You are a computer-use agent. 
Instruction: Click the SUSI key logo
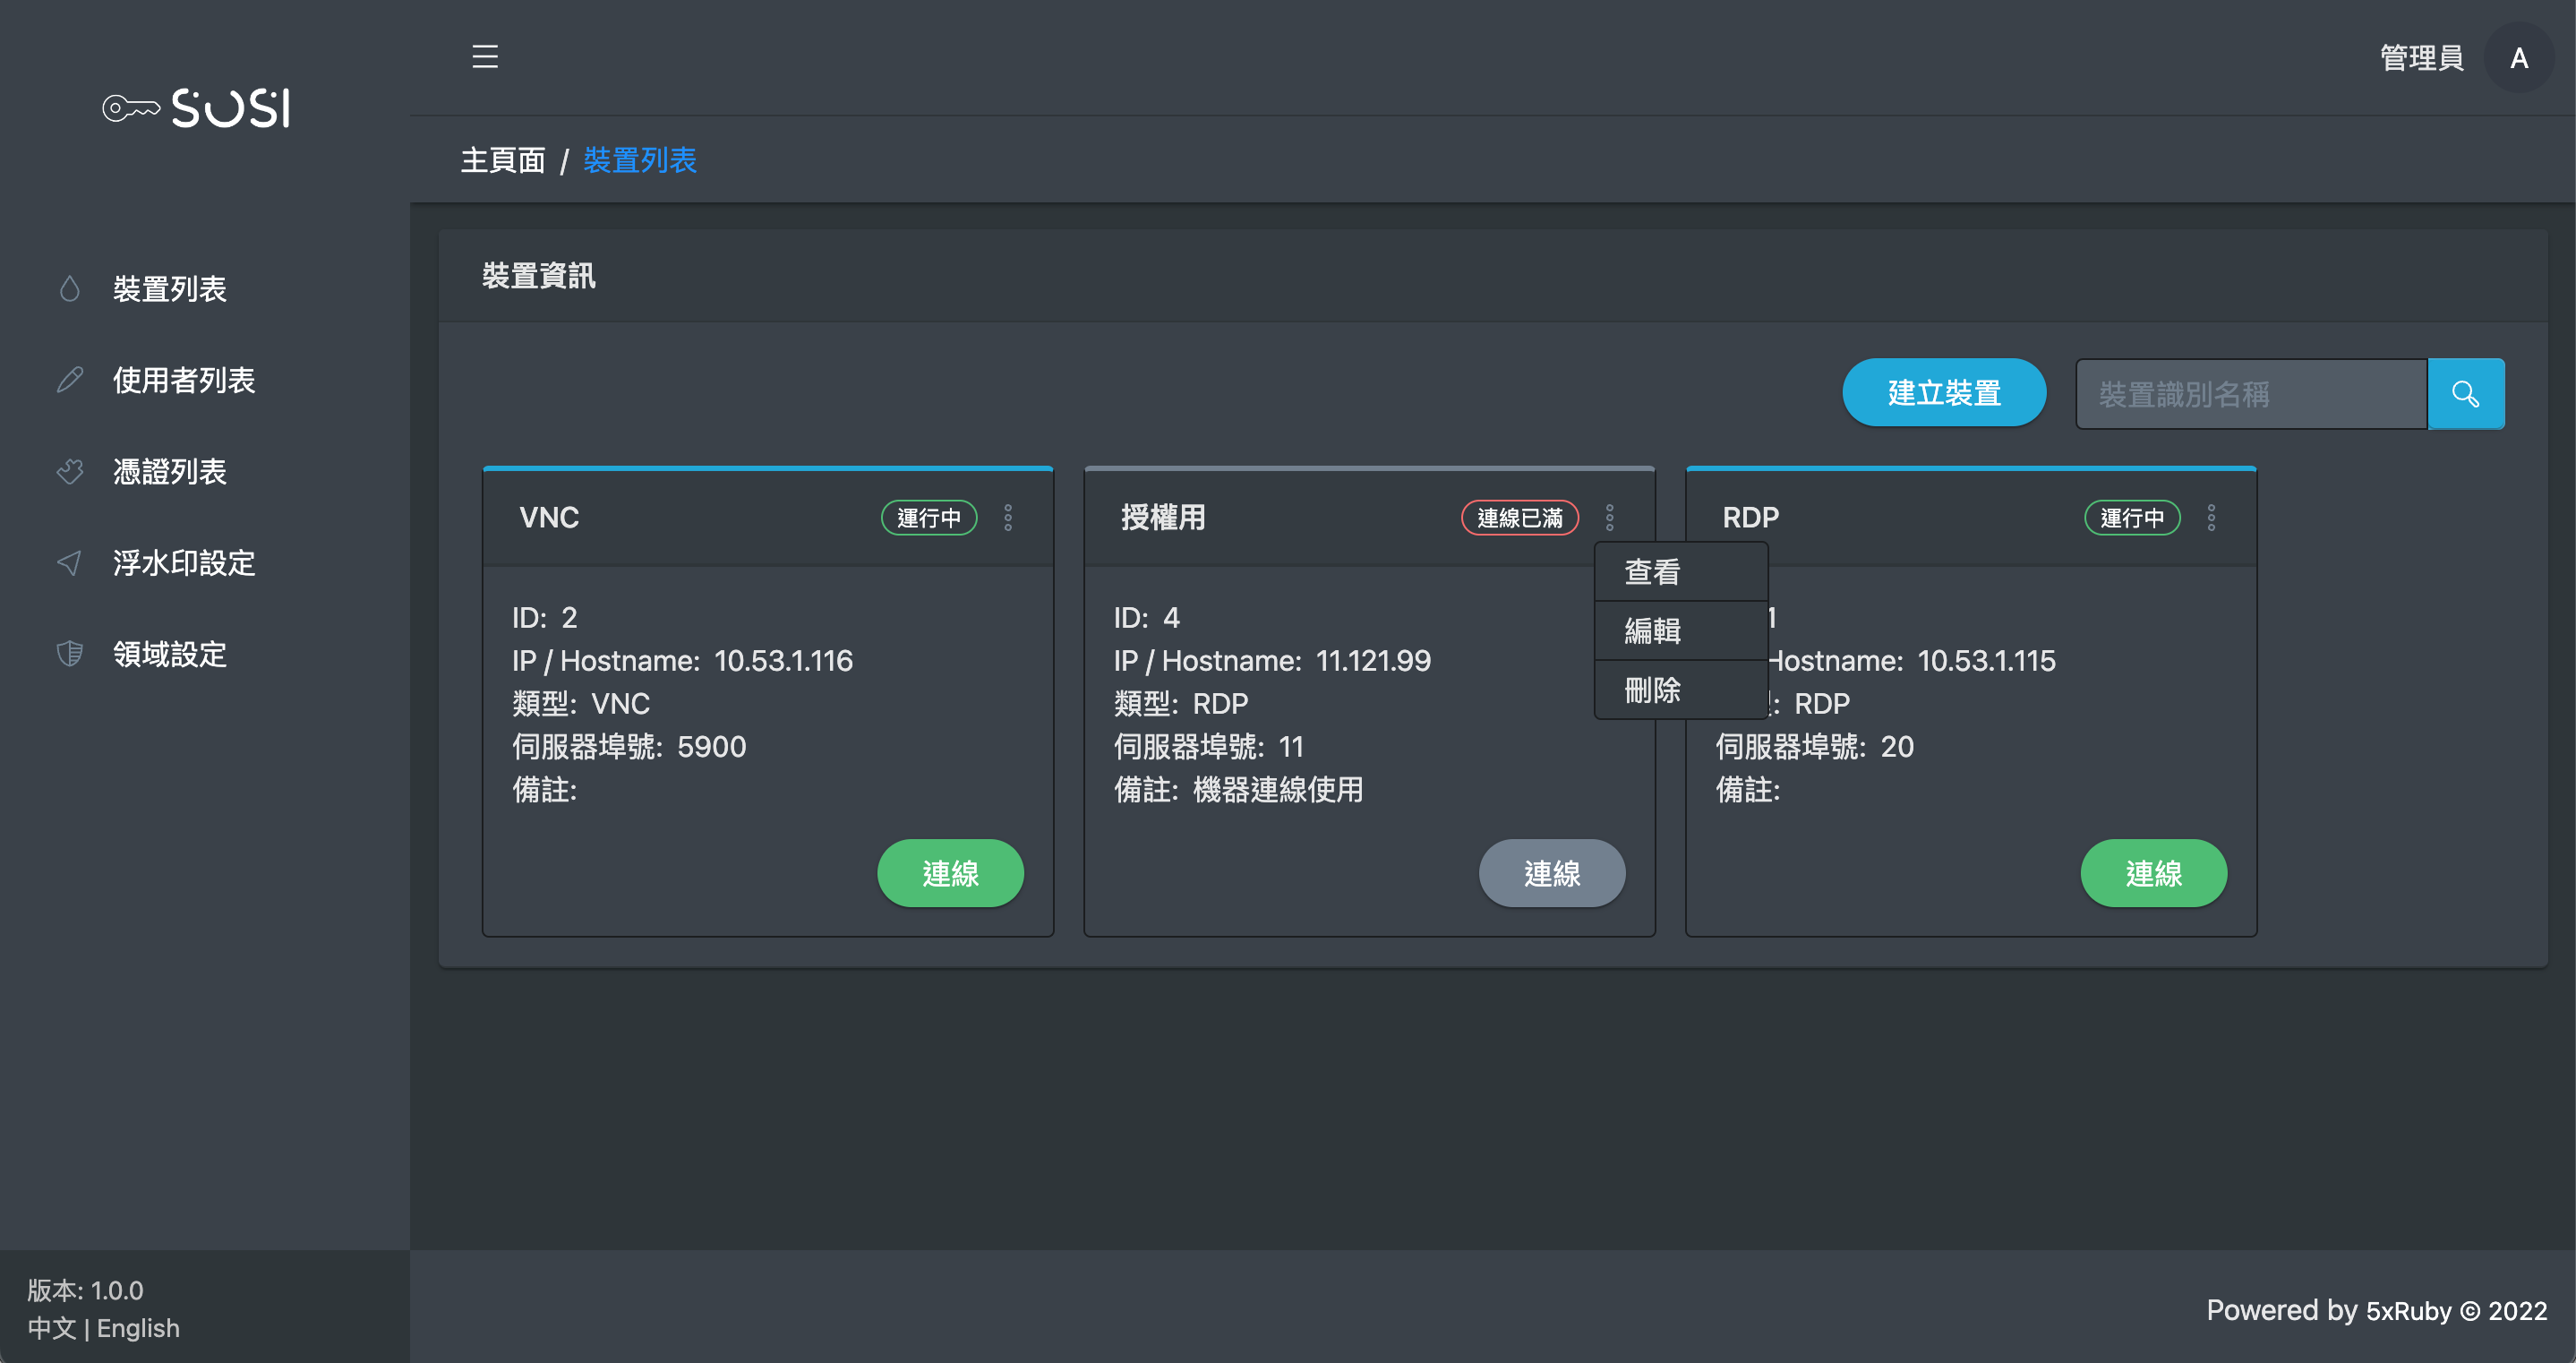(197, 108)
